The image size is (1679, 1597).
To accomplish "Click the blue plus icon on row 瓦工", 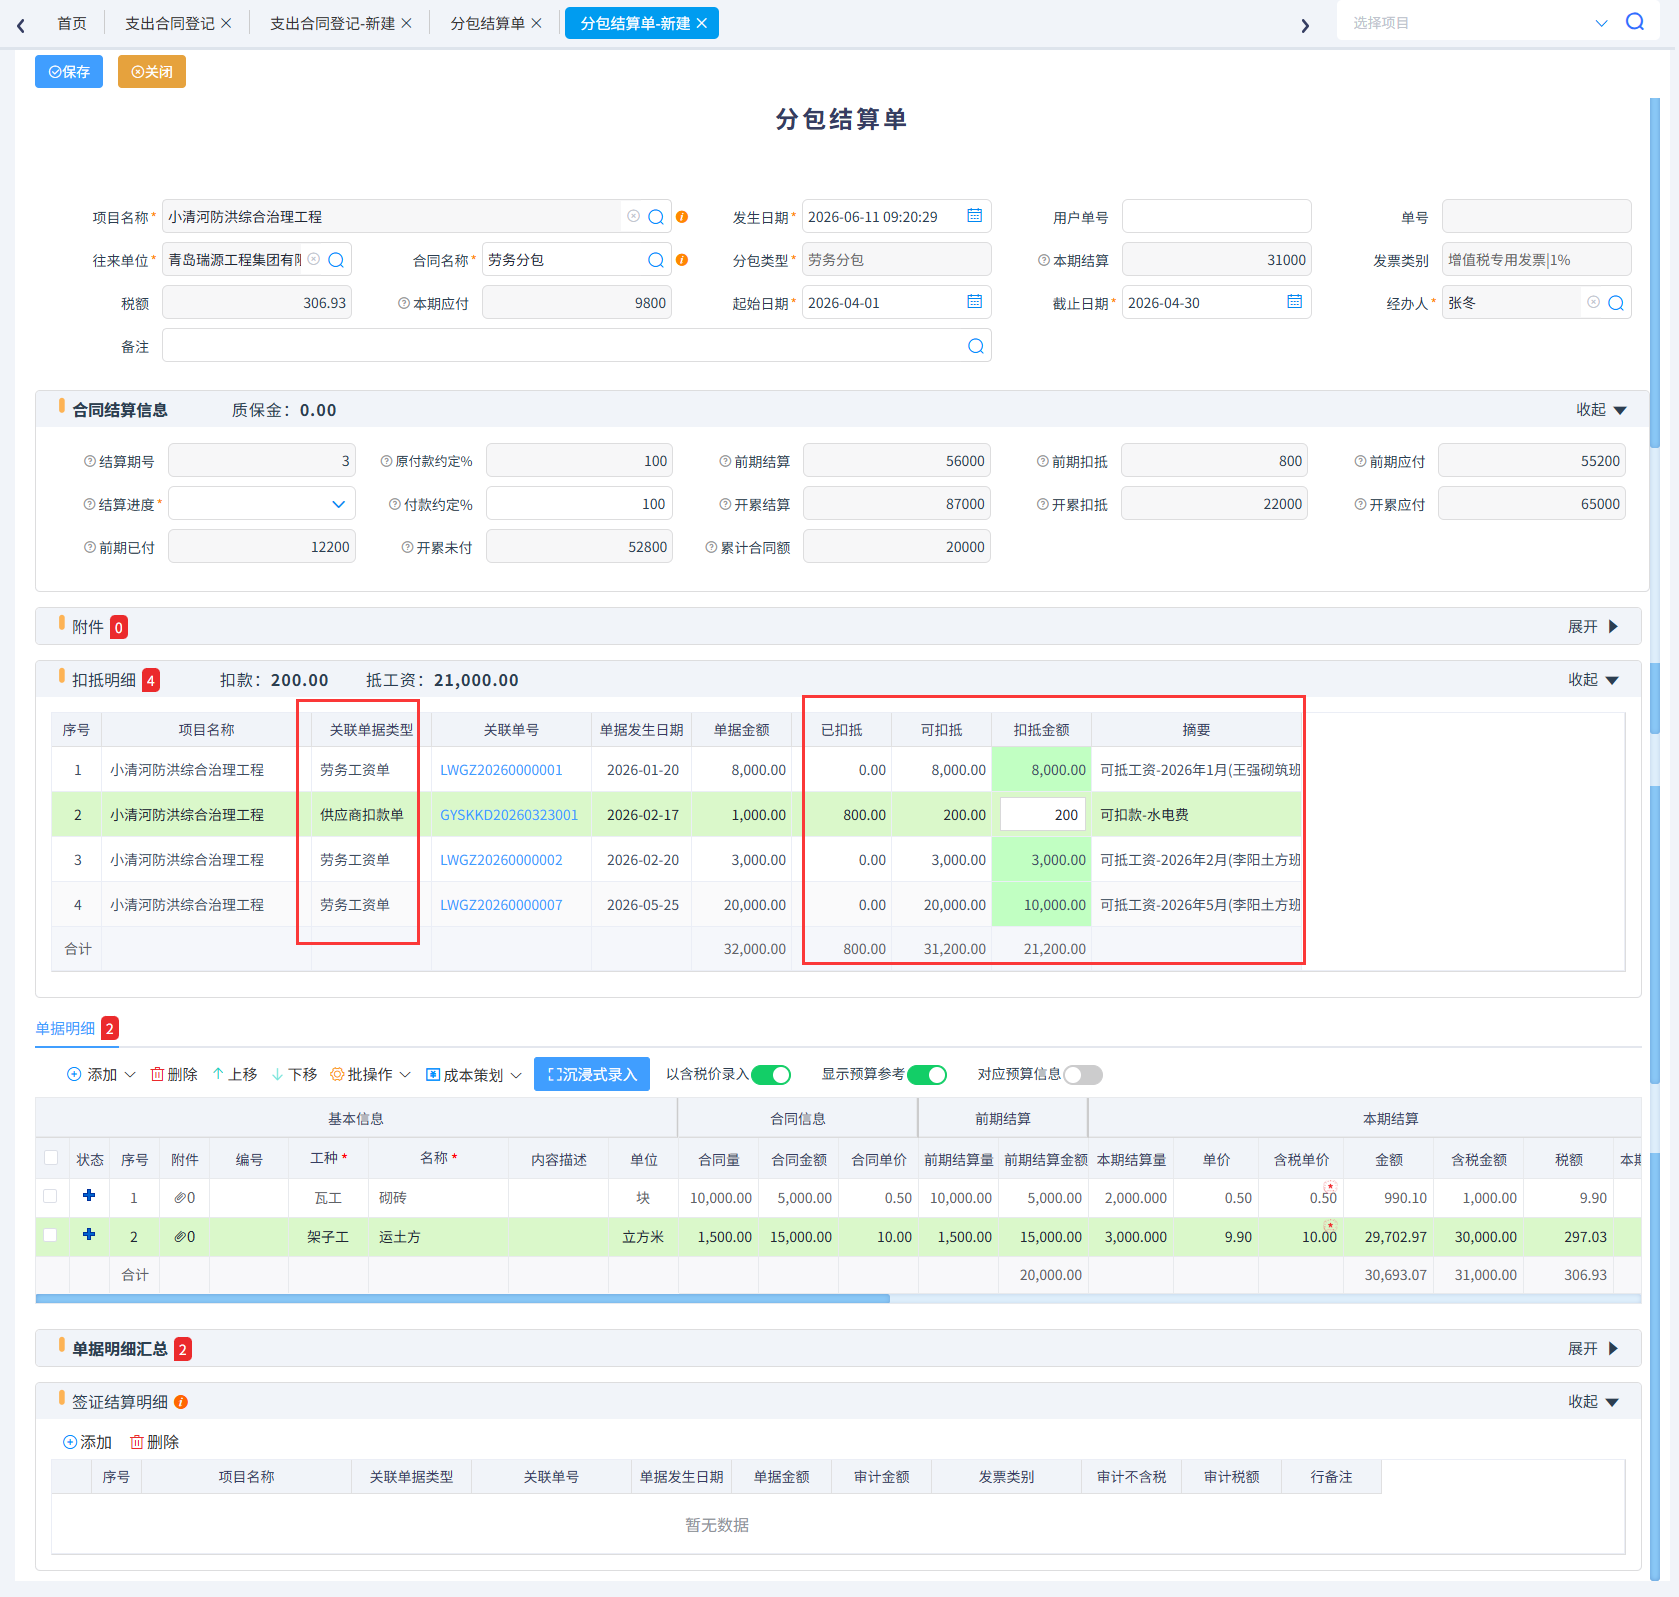I will coord(89,1196).
